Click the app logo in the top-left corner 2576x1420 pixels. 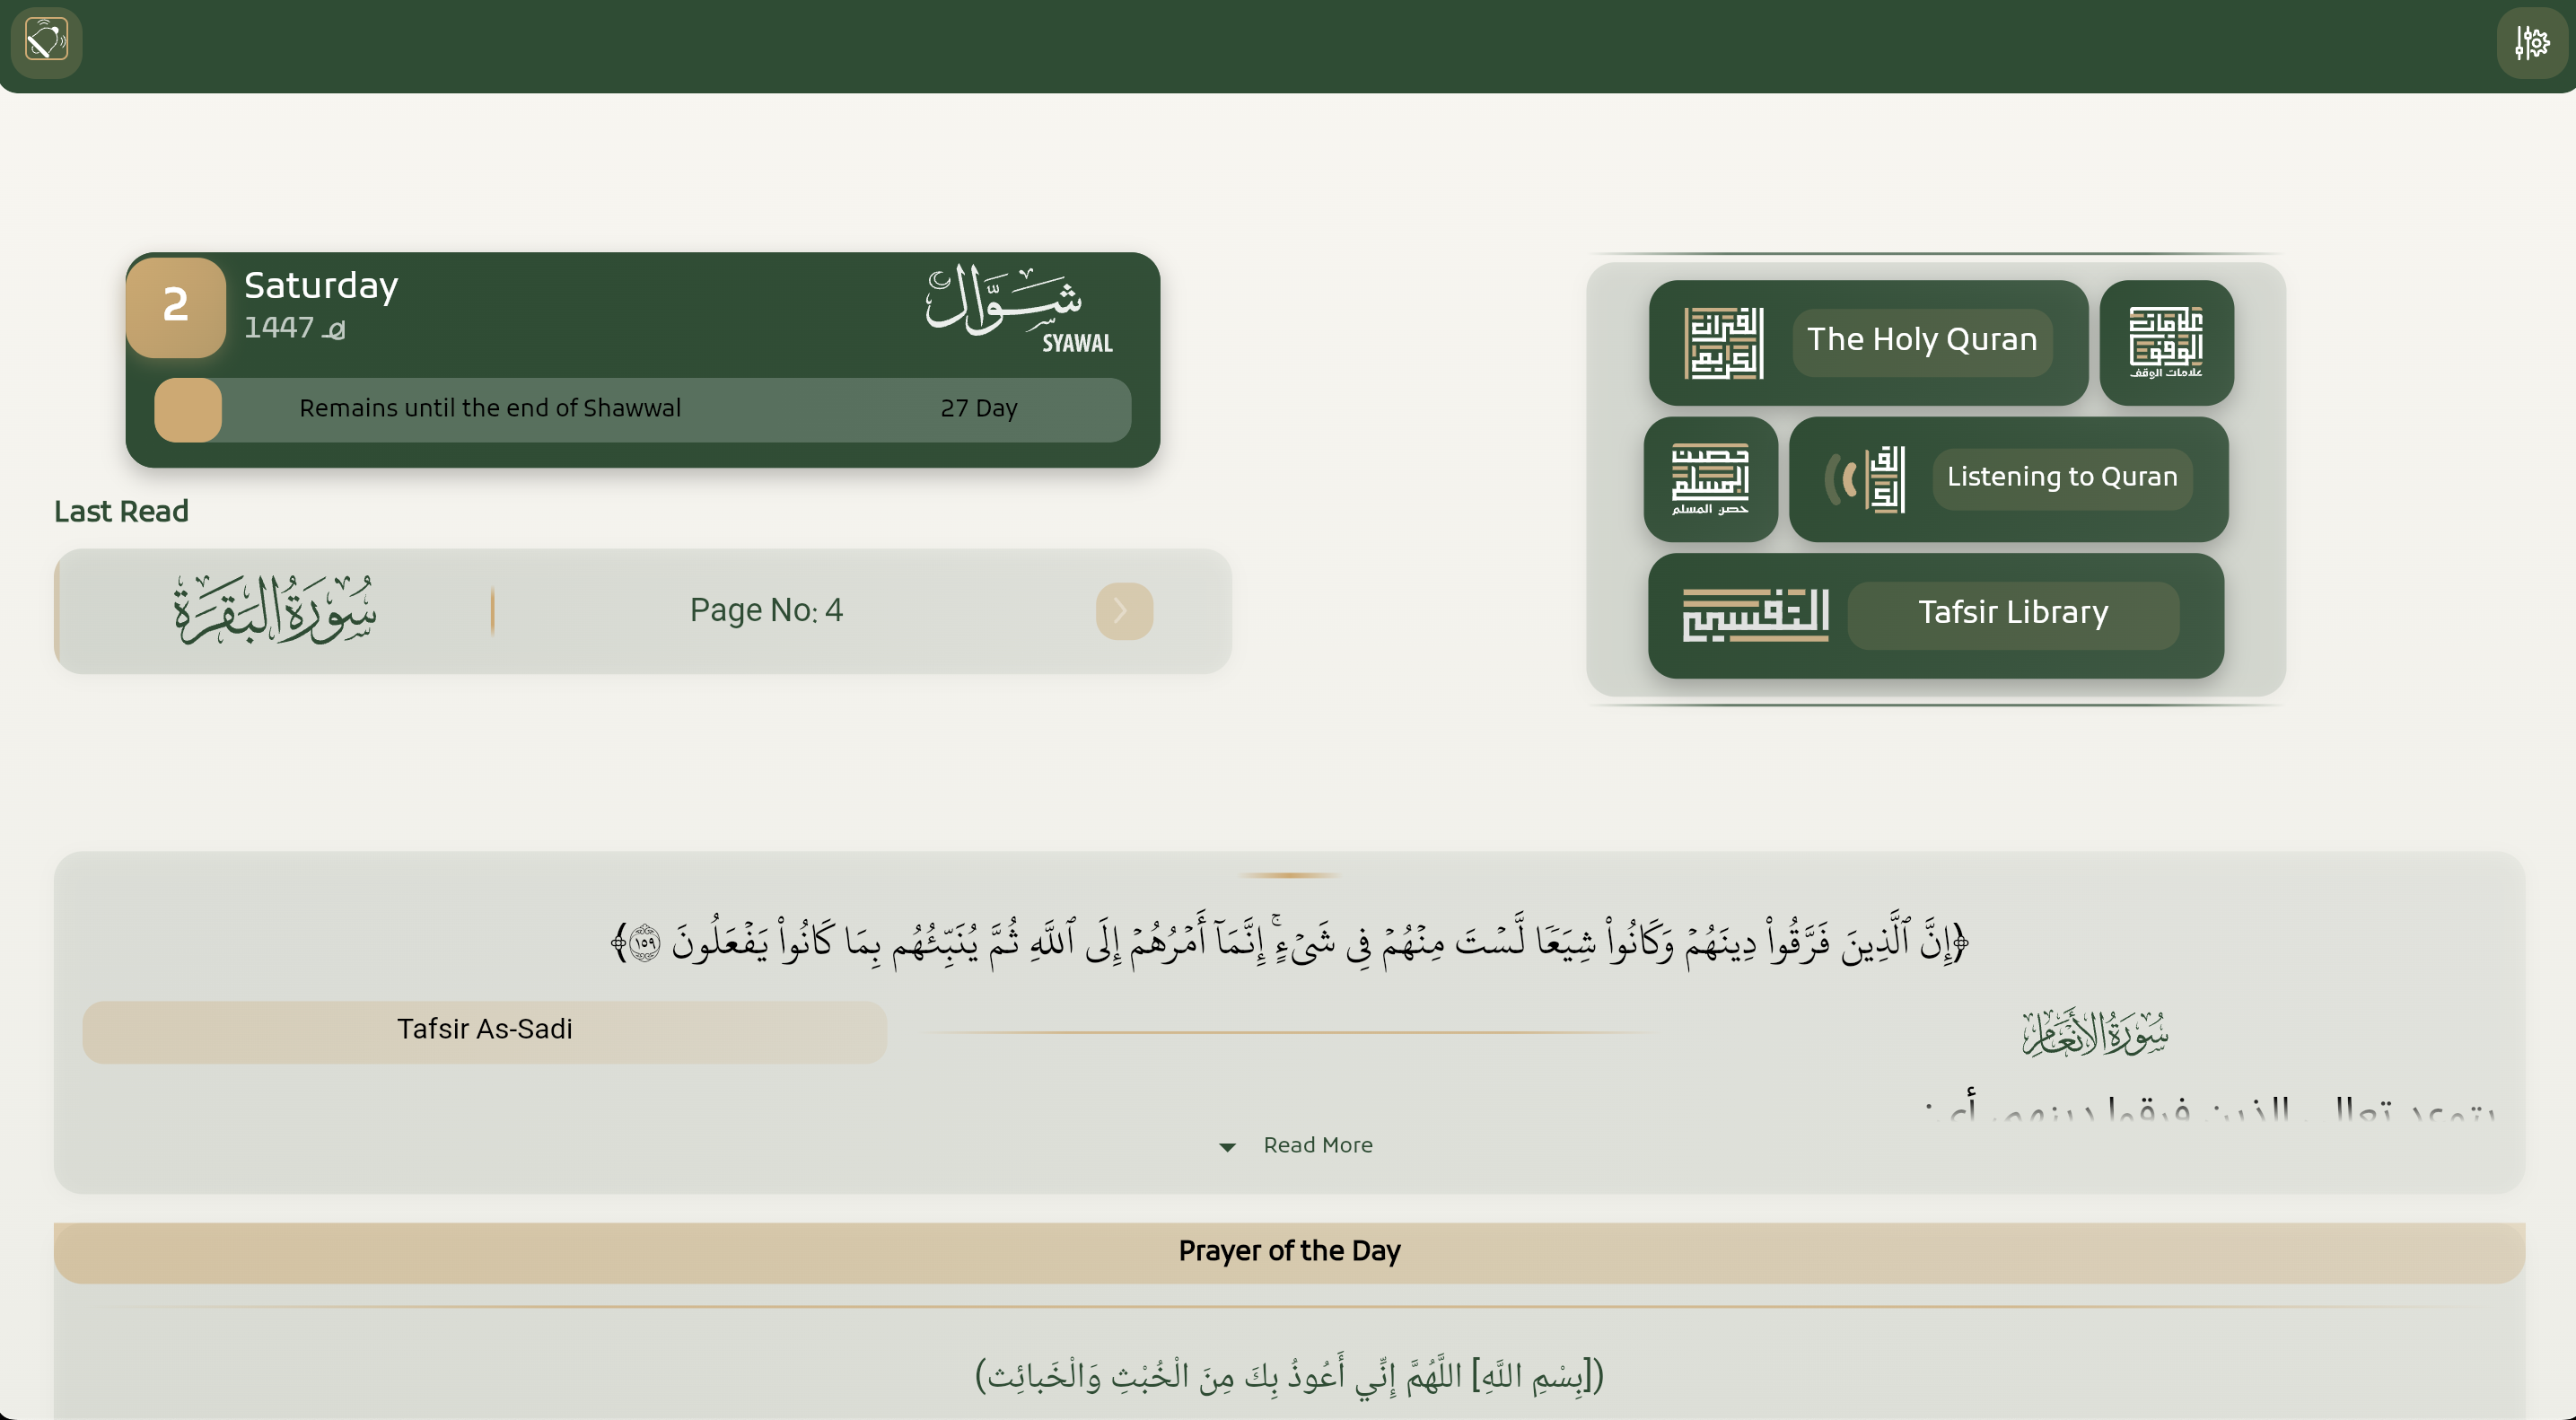(46, 42)
